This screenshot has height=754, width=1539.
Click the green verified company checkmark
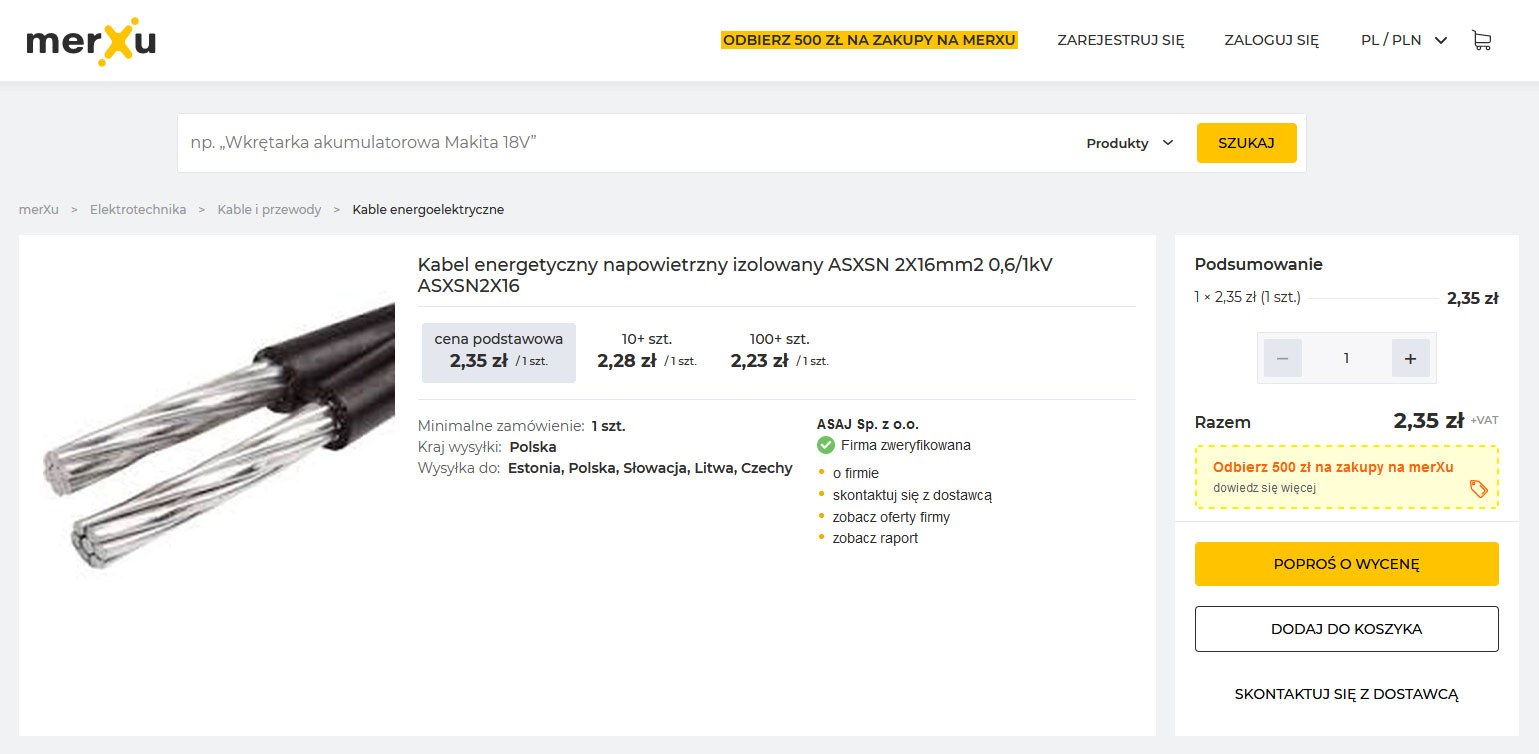(x=826, y=445)
